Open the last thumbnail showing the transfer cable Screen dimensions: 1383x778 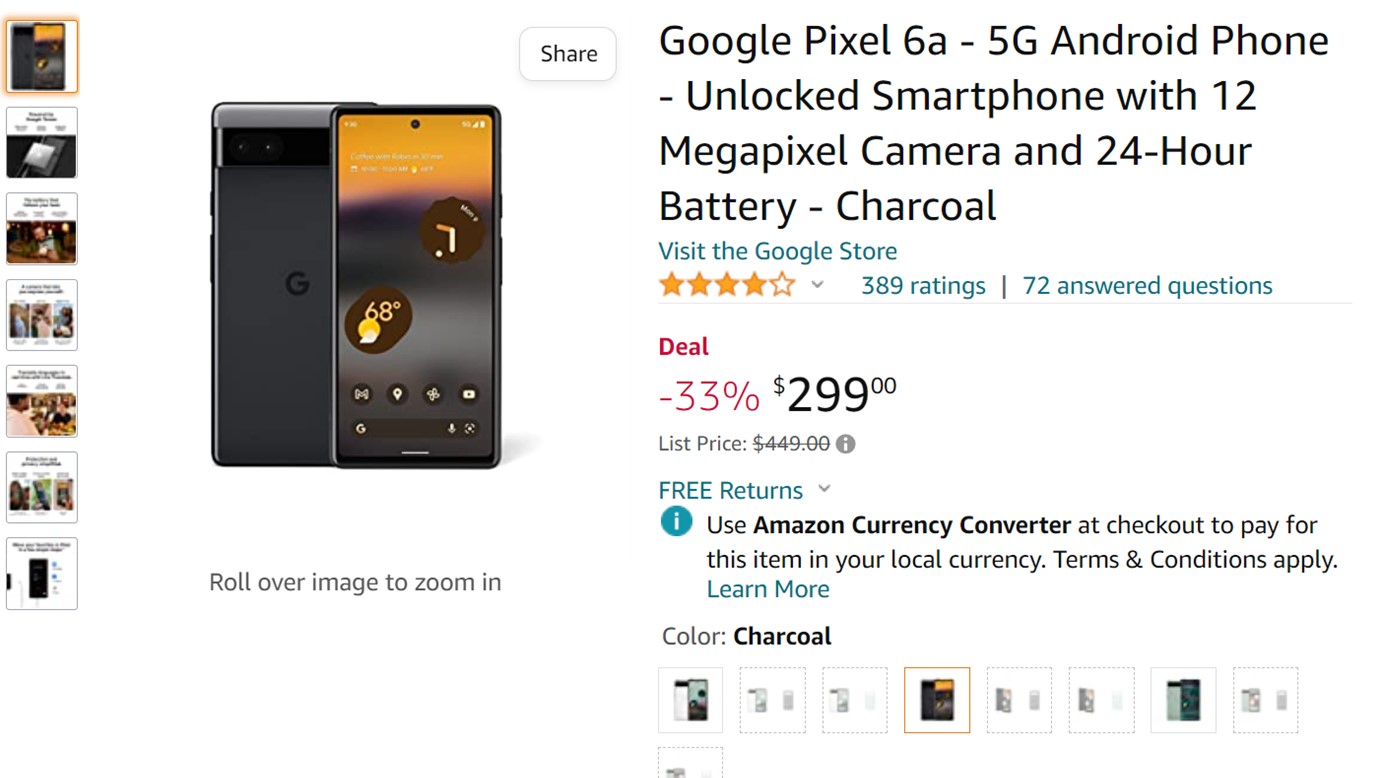click(x=42, y=574)
